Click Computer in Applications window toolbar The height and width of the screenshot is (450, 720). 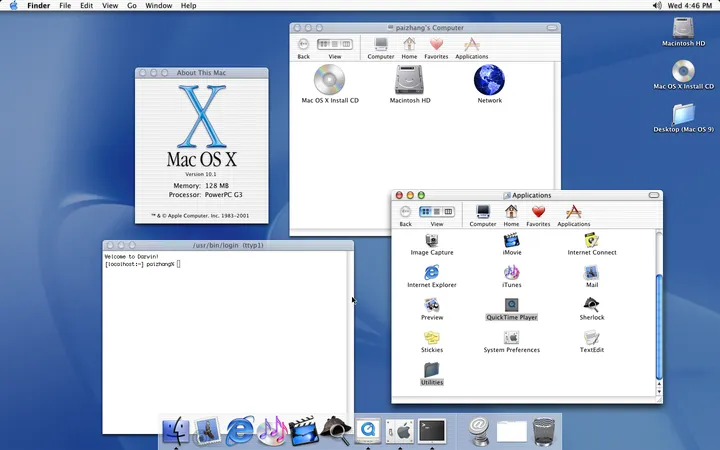[x=483, y=216]
